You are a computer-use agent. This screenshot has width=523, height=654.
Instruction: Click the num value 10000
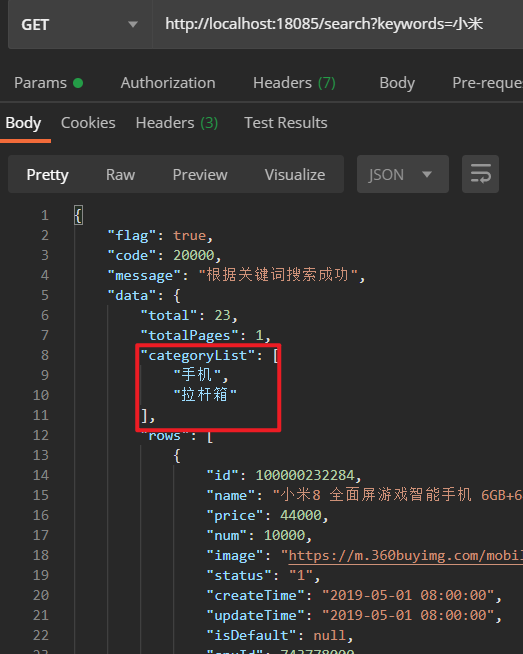coord(284,535)
